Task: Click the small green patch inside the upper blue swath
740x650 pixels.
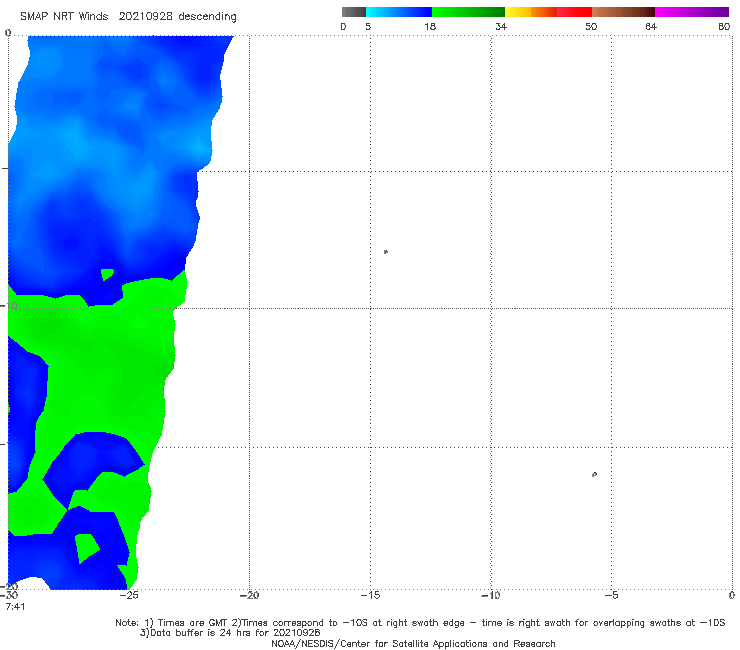Action: [x=107, y=274]
